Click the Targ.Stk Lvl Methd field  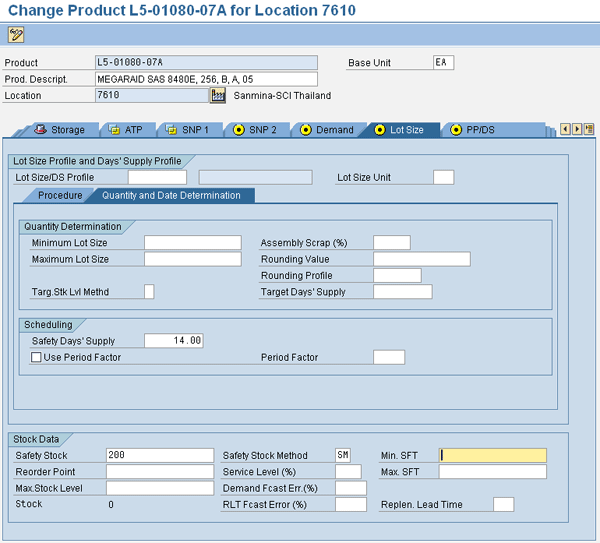pyautogui.click(x=149, y=292)
